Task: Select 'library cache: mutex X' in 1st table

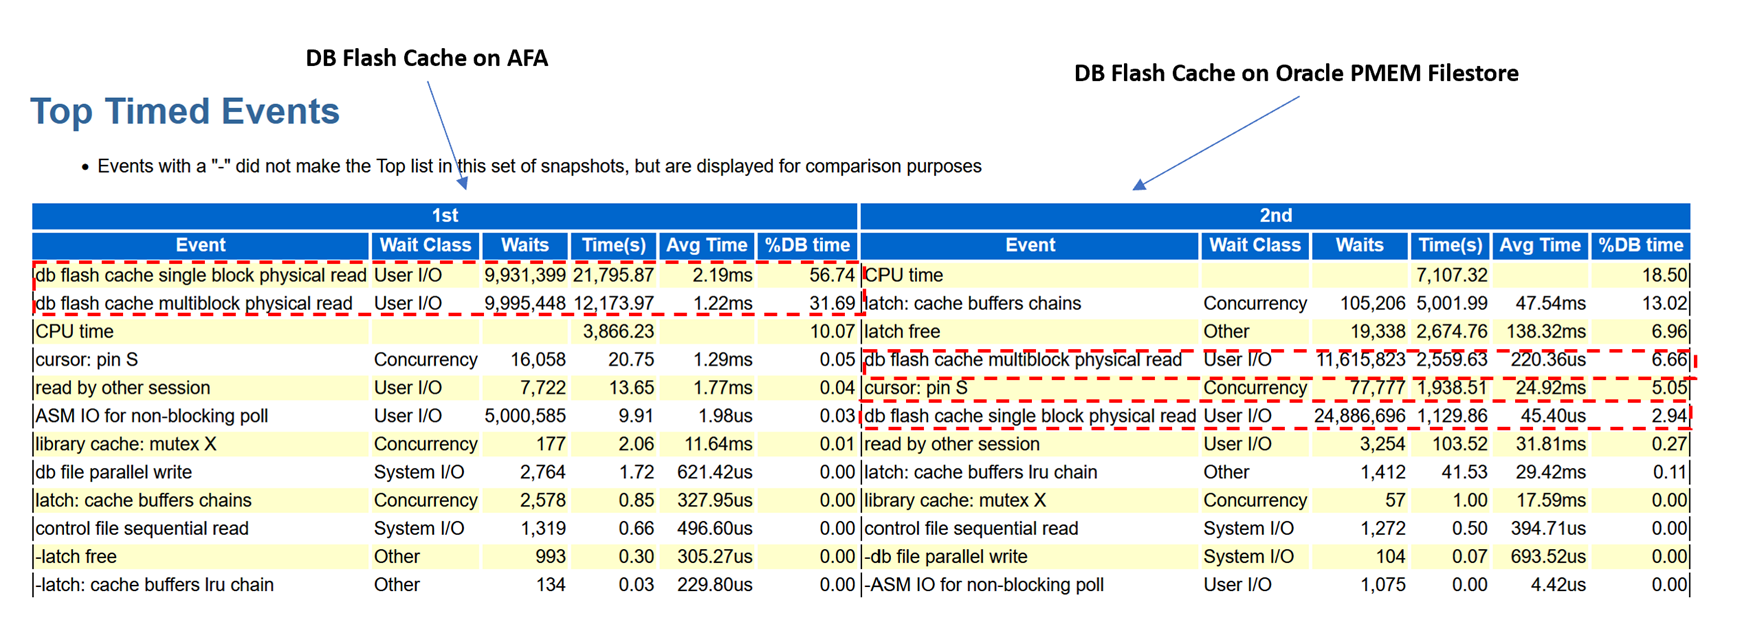Action: pos(126,444)
